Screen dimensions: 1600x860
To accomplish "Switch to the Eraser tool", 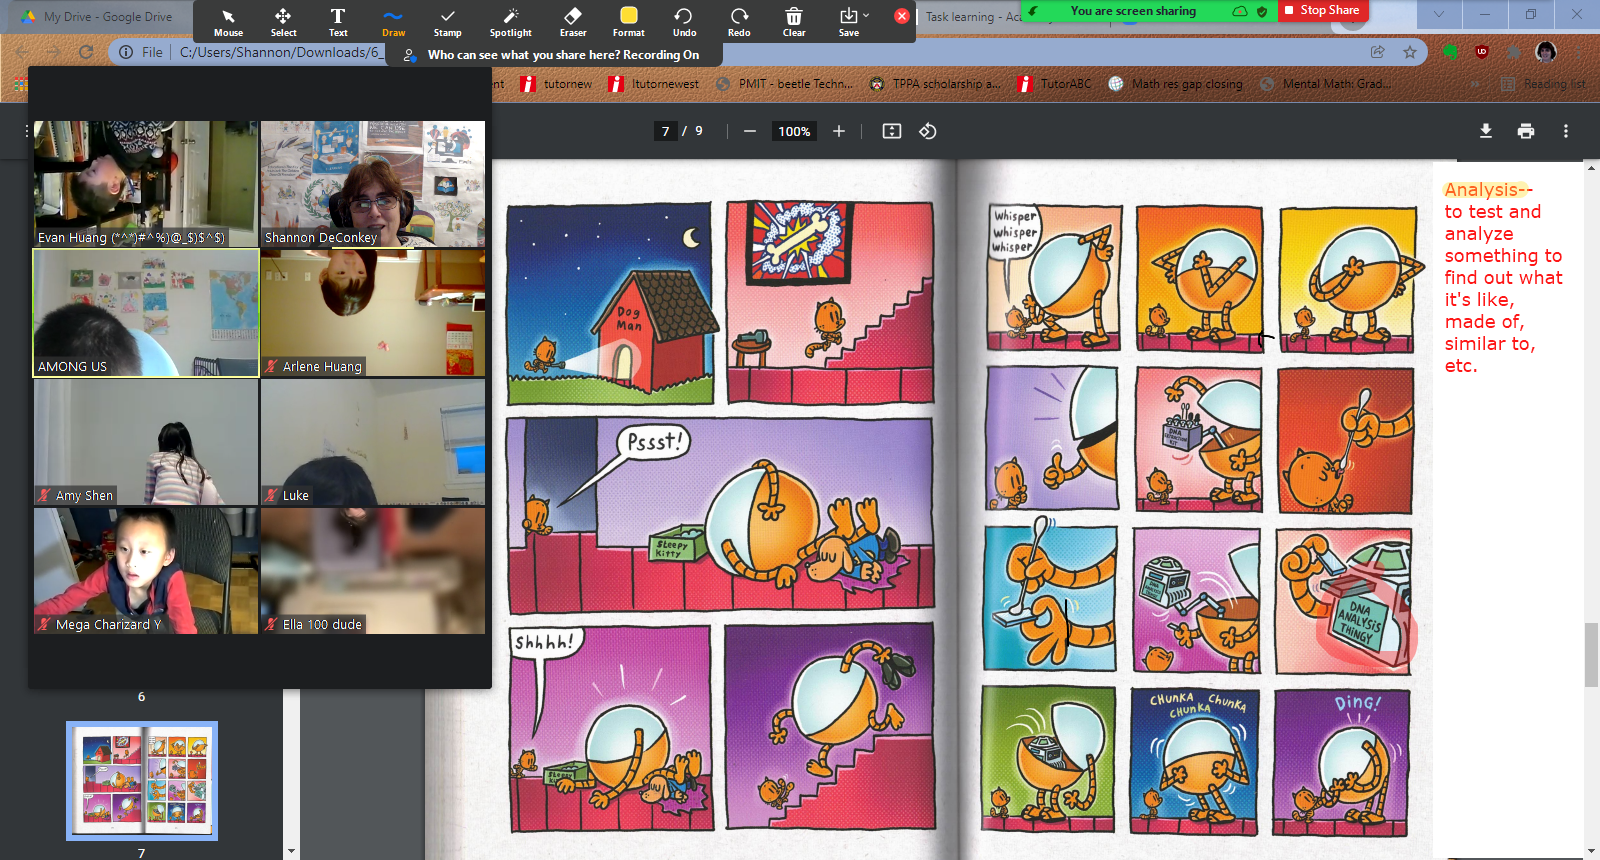I will point(573,22).
